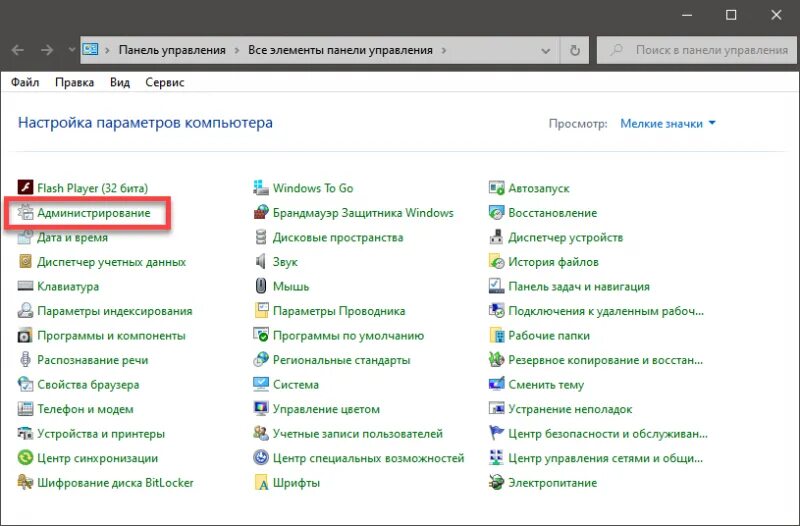Click the Система monitor icon
The width and height of the screenshot is (800, 526).
pyautogui.click(x=261, y=384)
